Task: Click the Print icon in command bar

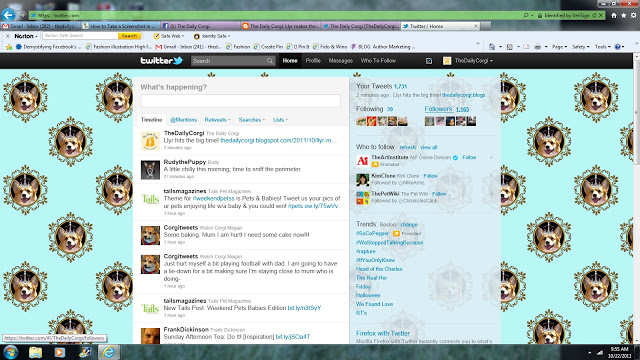Action: [x=538, y=47]
